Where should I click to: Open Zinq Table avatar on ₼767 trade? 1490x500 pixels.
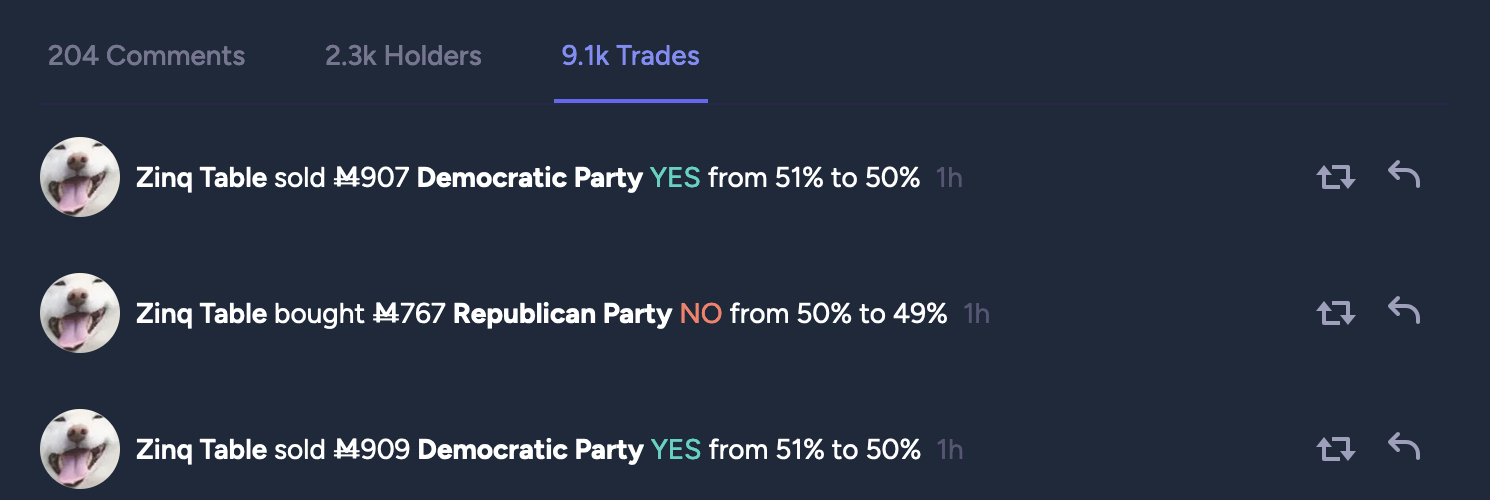[x=80, y=313]
